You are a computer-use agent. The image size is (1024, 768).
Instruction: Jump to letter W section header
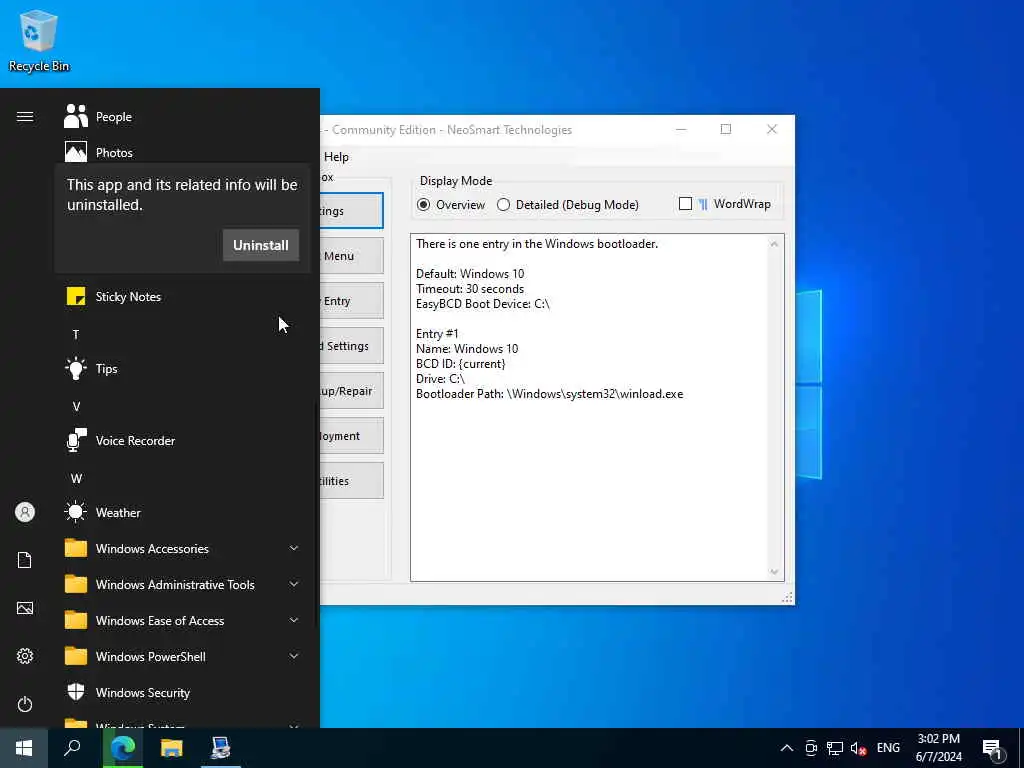coord(76,478)
